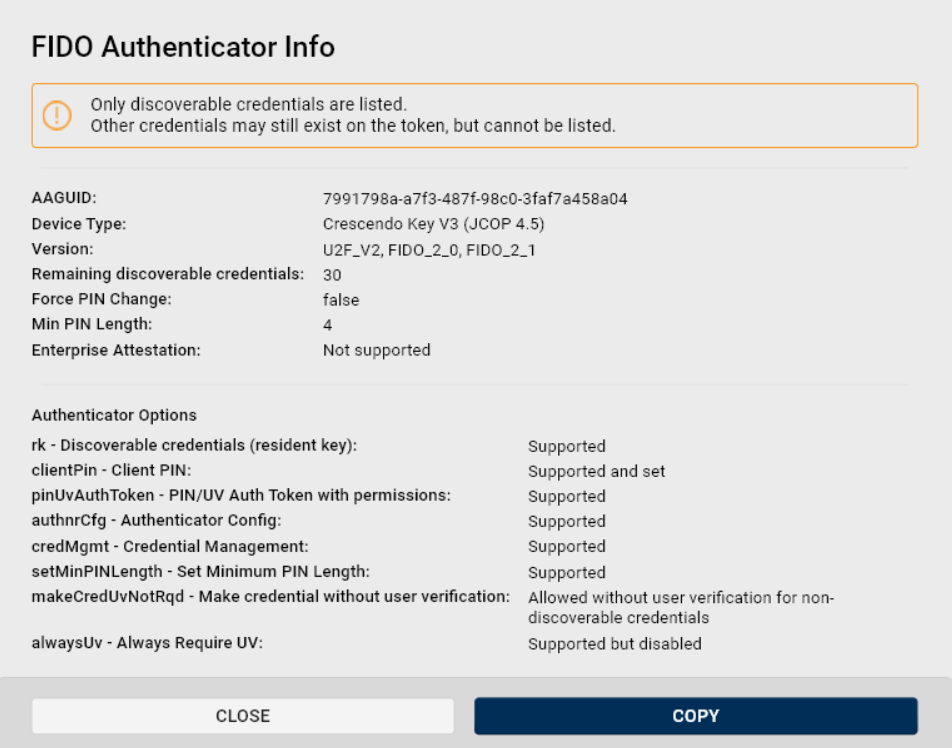Click the Enterprise Attestation 'Not supported' value
The height and width of the screenshot is (748, 952).
coord(376,350)
